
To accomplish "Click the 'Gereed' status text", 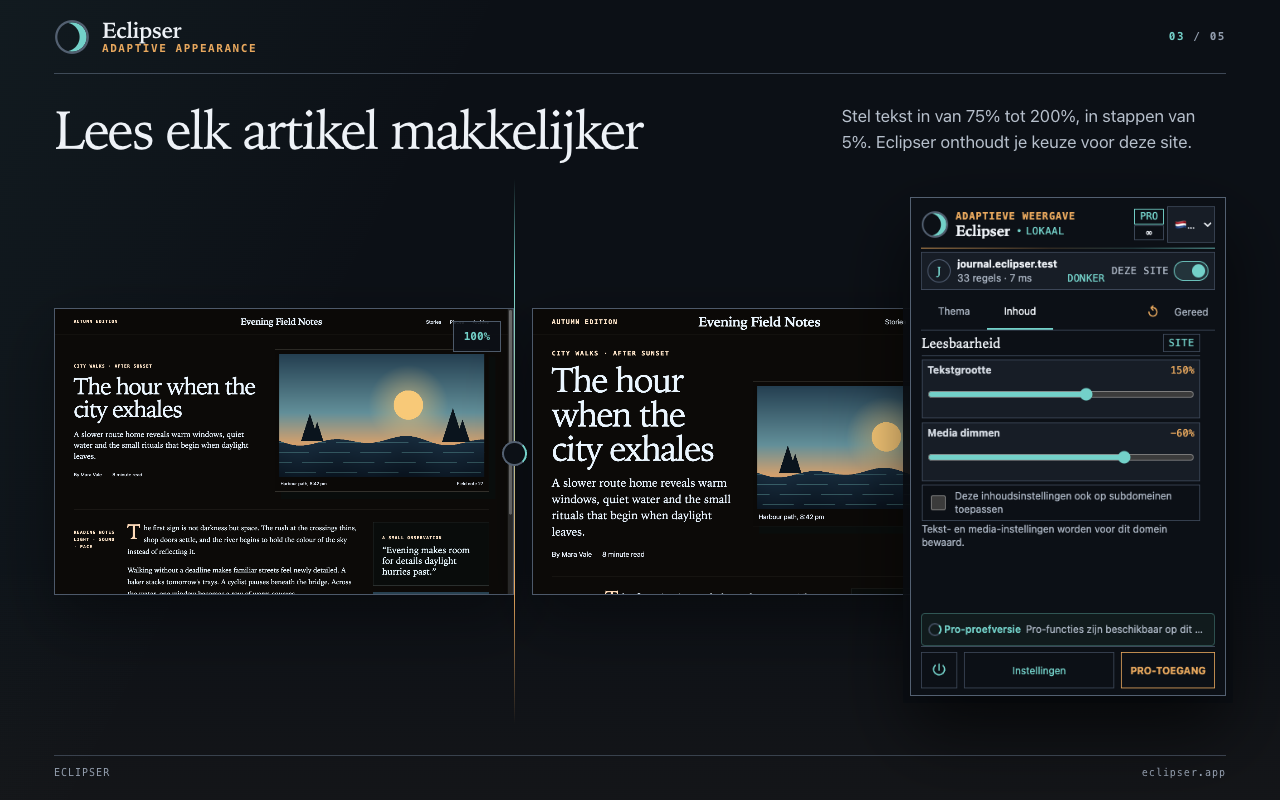I will 1191,312.
